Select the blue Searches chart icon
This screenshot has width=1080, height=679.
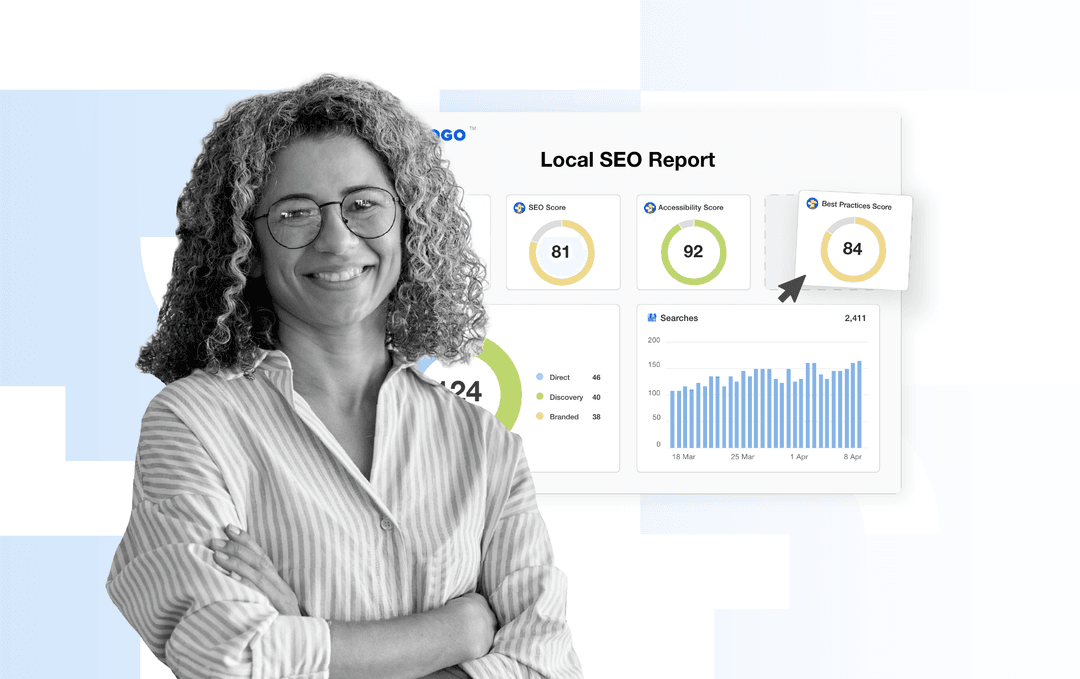[x=652, y=318]
